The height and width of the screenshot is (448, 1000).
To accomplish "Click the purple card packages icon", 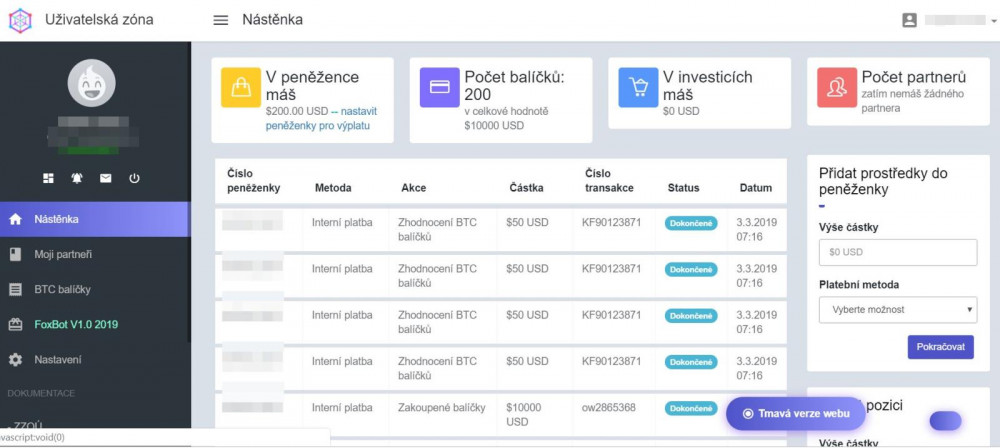I will (x=439, y=87).
